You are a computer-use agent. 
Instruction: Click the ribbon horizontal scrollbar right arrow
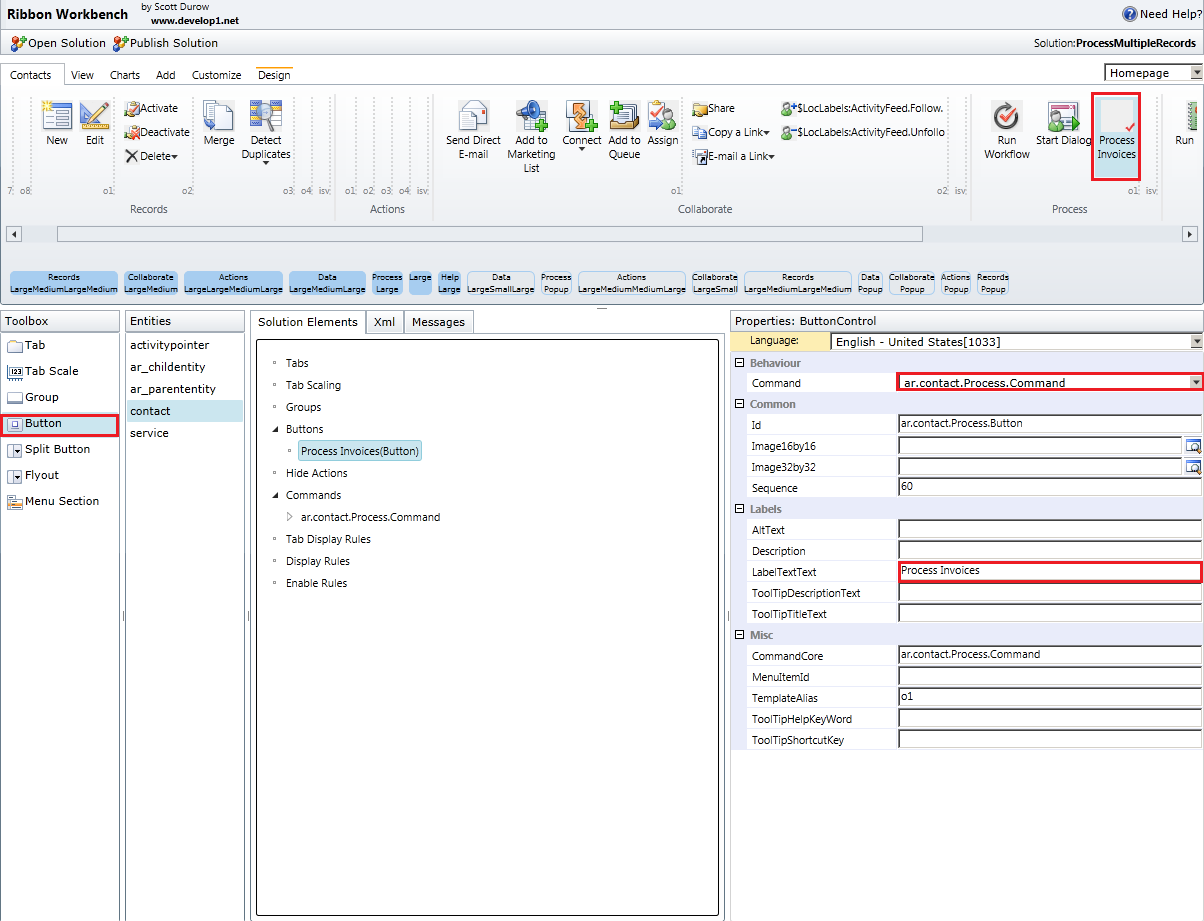pyautogui.click(x=1190, y=234)
